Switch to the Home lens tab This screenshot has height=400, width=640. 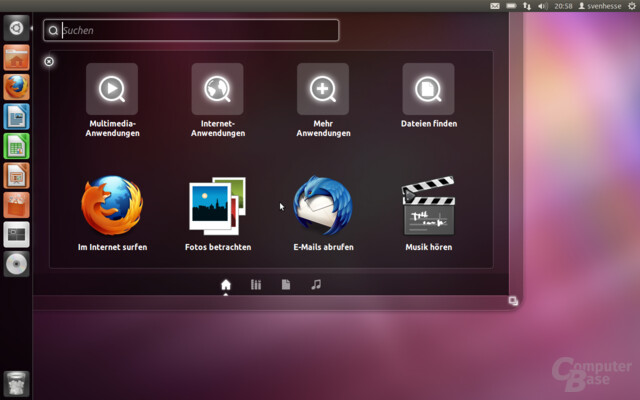click(x=226, y=284)
